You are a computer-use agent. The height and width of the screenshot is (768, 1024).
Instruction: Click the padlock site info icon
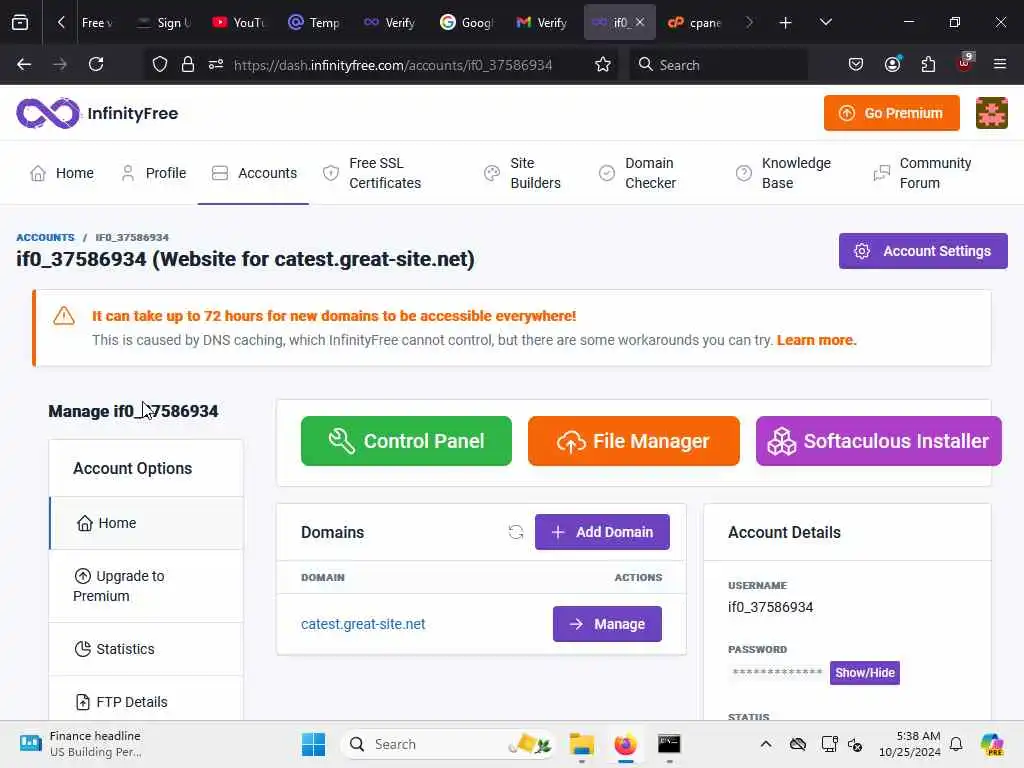pos(188,64)
